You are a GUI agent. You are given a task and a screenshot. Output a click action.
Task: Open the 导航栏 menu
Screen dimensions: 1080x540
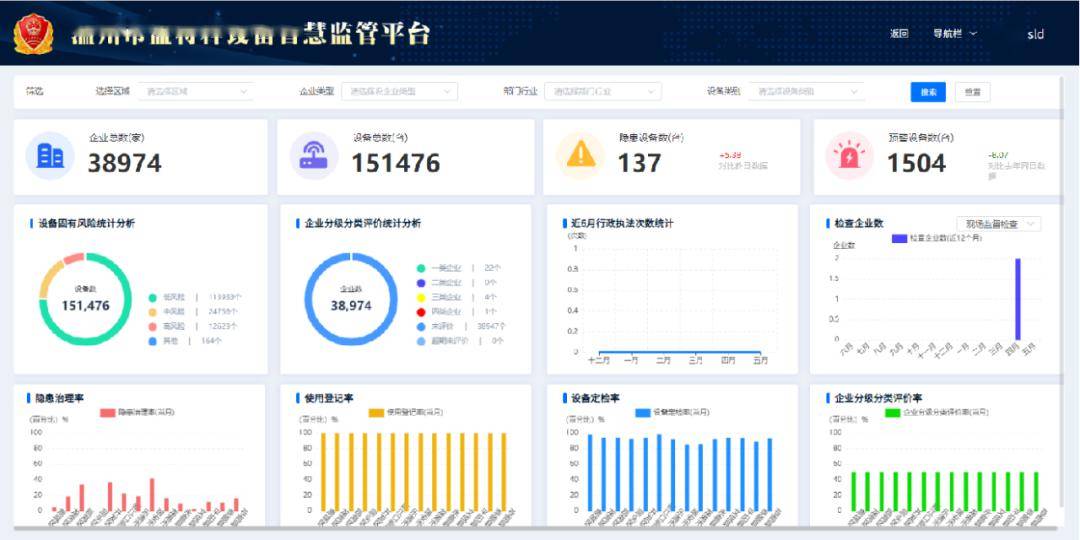click(955, 34)
